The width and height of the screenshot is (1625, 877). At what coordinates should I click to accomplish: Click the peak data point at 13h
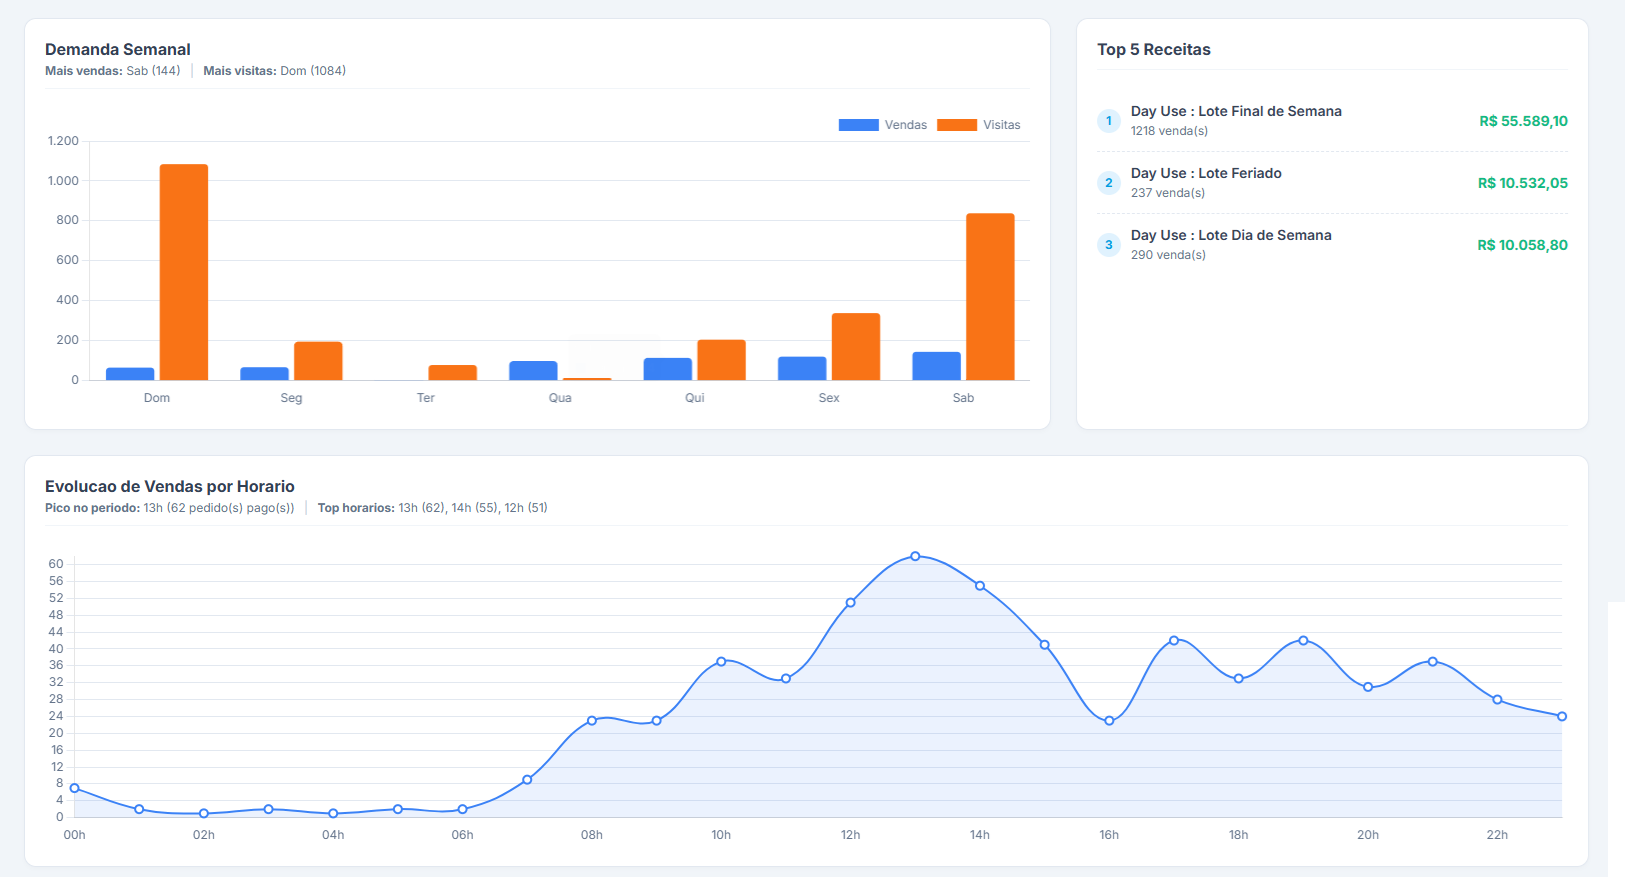coord(915,556)
